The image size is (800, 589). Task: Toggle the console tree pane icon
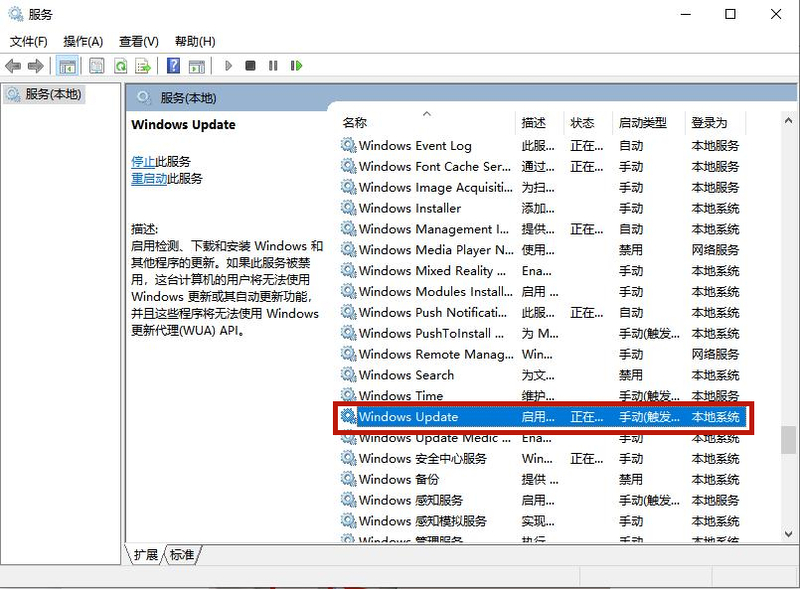(68, 66)
